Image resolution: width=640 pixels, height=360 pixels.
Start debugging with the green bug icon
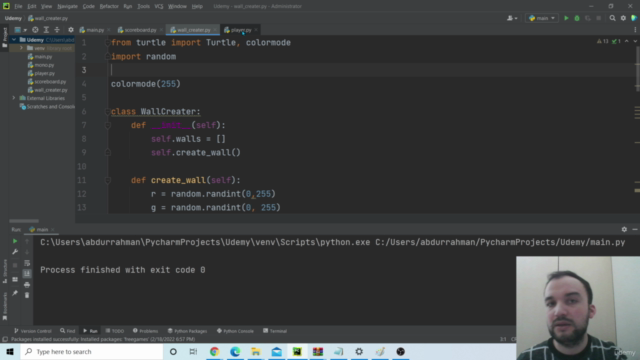click(577, 18)
